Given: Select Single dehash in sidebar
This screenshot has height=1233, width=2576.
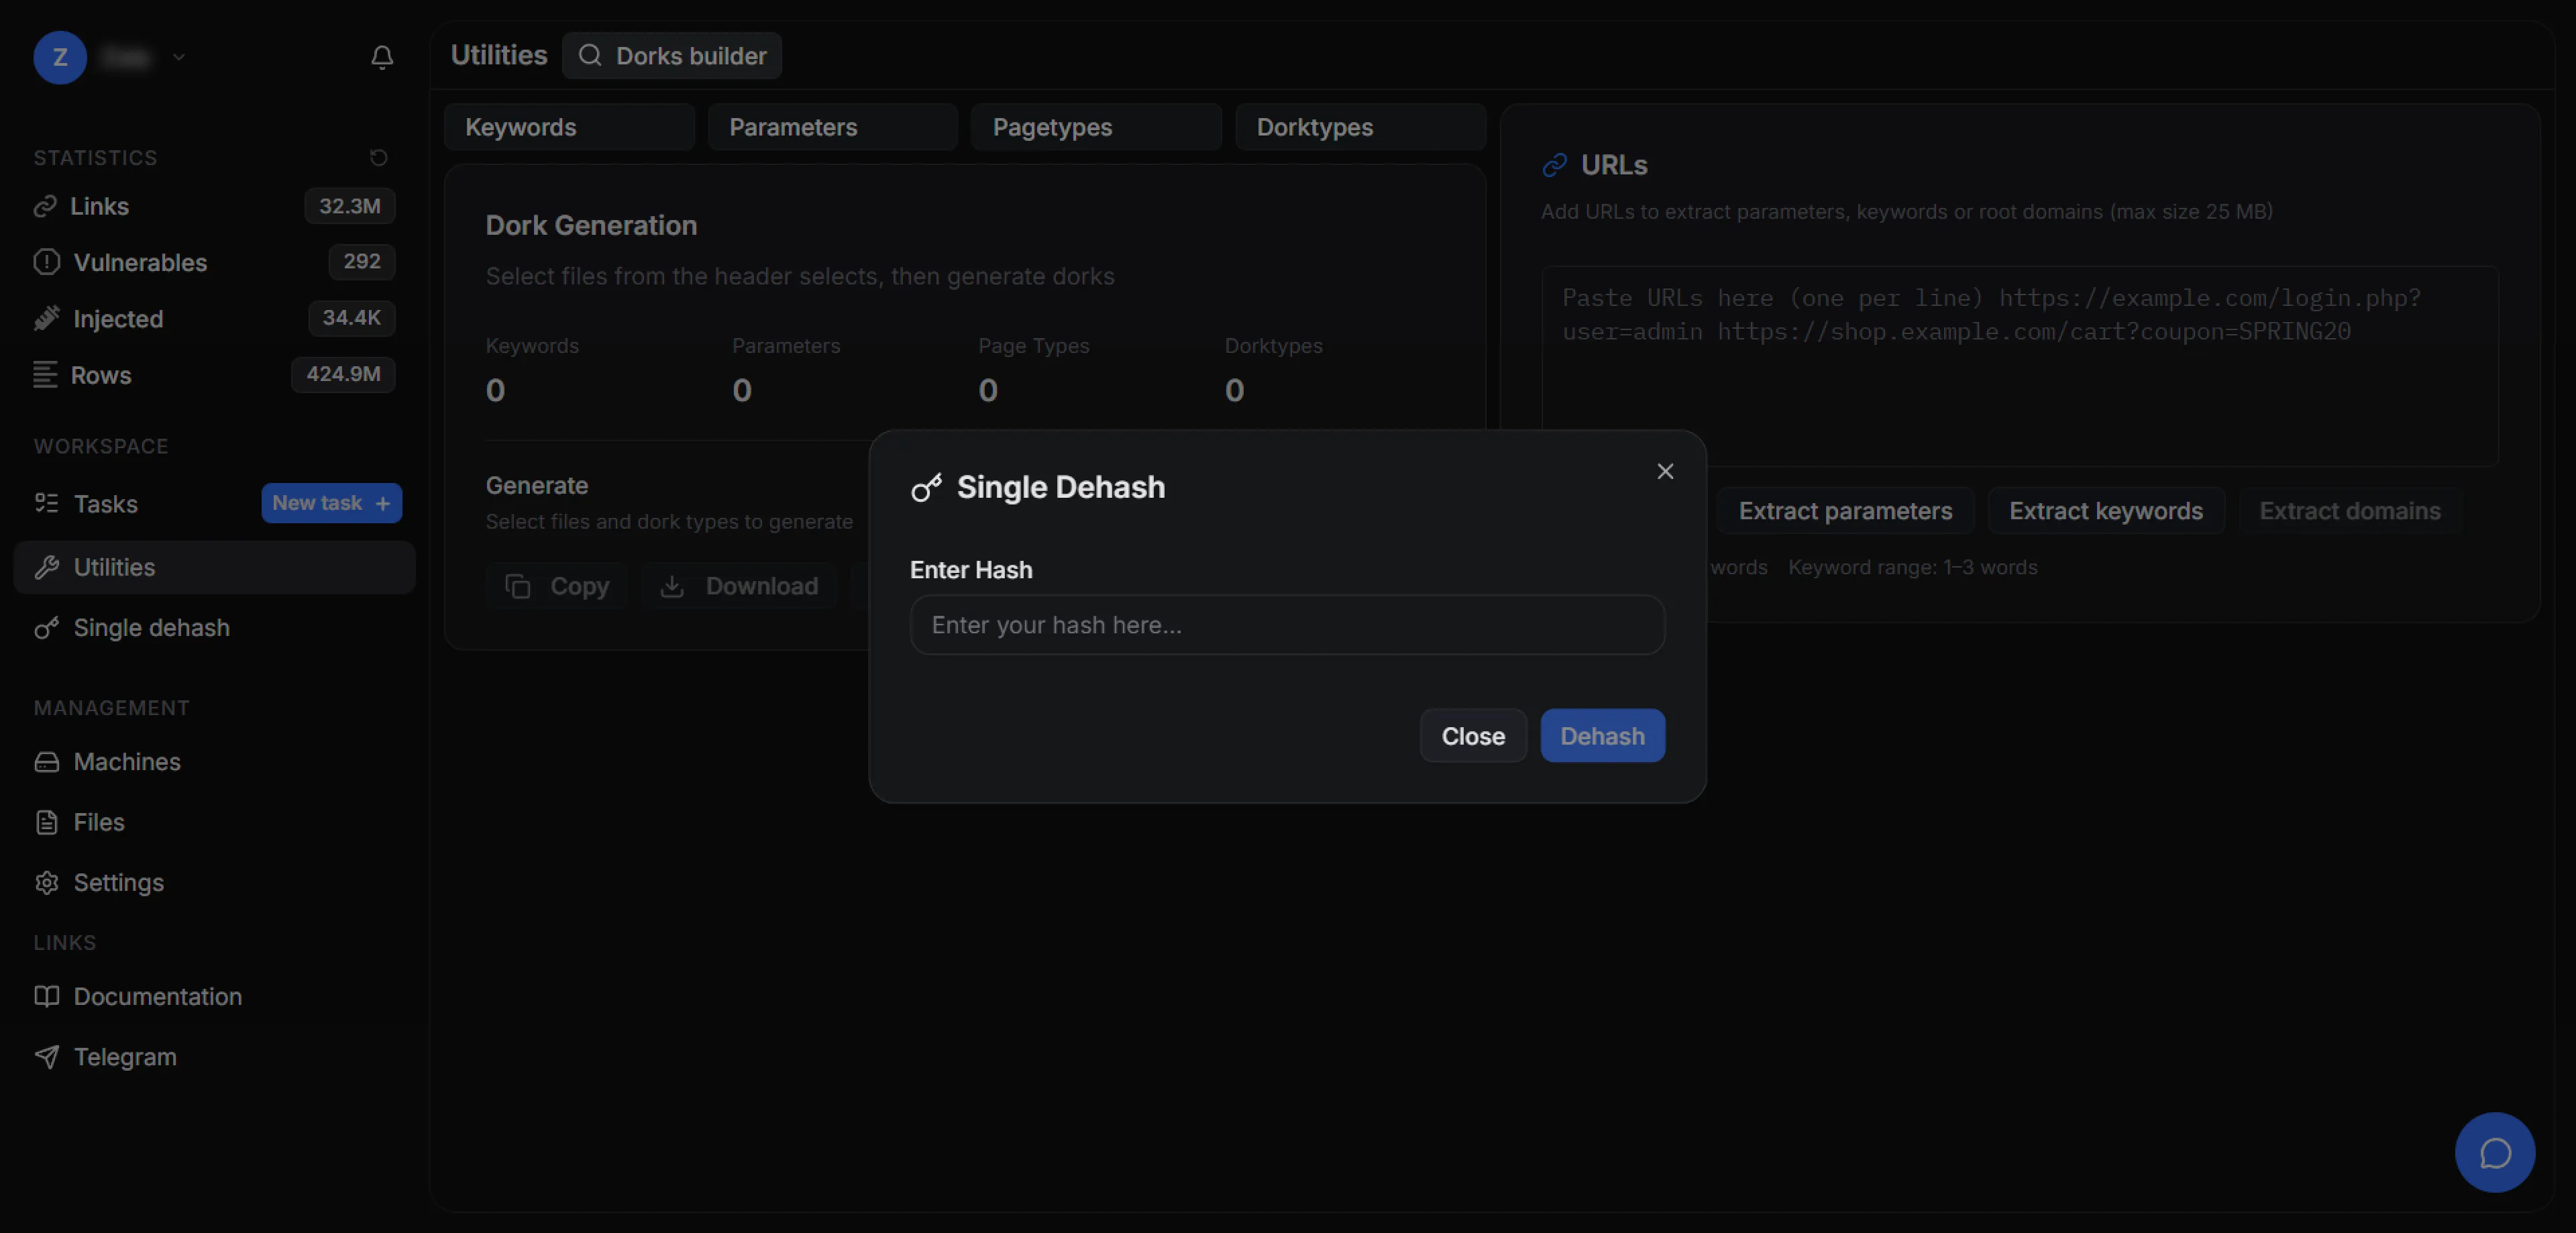Looking at the screenshot, I should coord(151,627).
